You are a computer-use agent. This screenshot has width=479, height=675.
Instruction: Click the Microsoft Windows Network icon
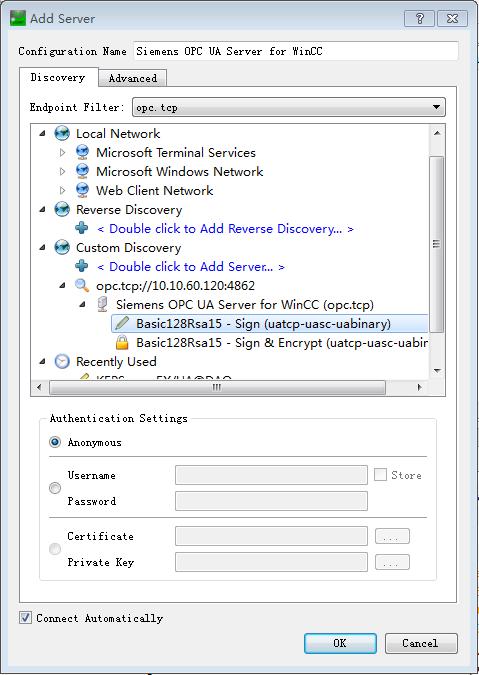pyautogui.click(x=82, y=171)
